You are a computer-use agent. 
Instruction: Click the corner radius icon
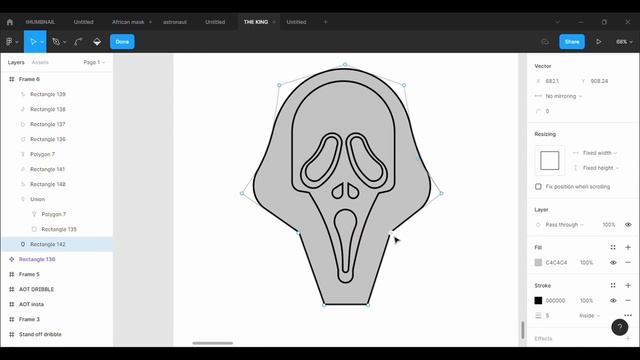(x=538, y=111)
